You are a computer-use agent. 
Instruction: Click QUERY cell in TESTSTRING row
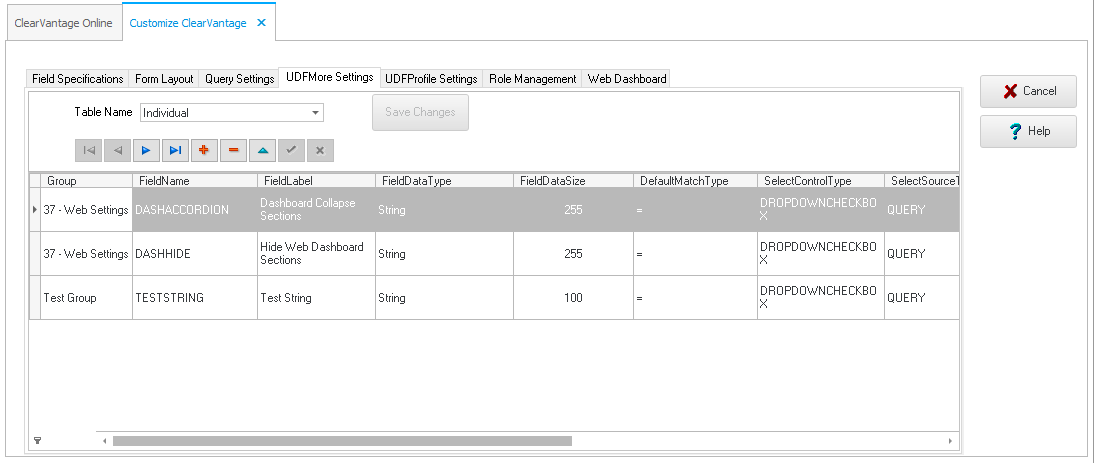coord(921,298)
